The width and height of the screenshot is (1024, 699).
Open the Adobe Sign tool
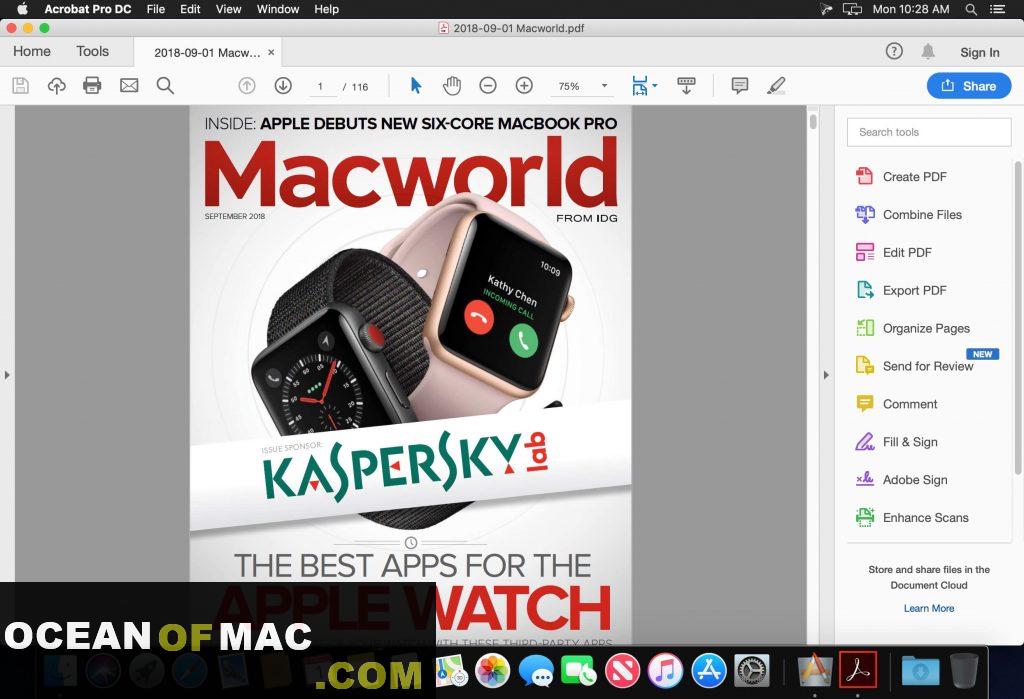[901, 480]
